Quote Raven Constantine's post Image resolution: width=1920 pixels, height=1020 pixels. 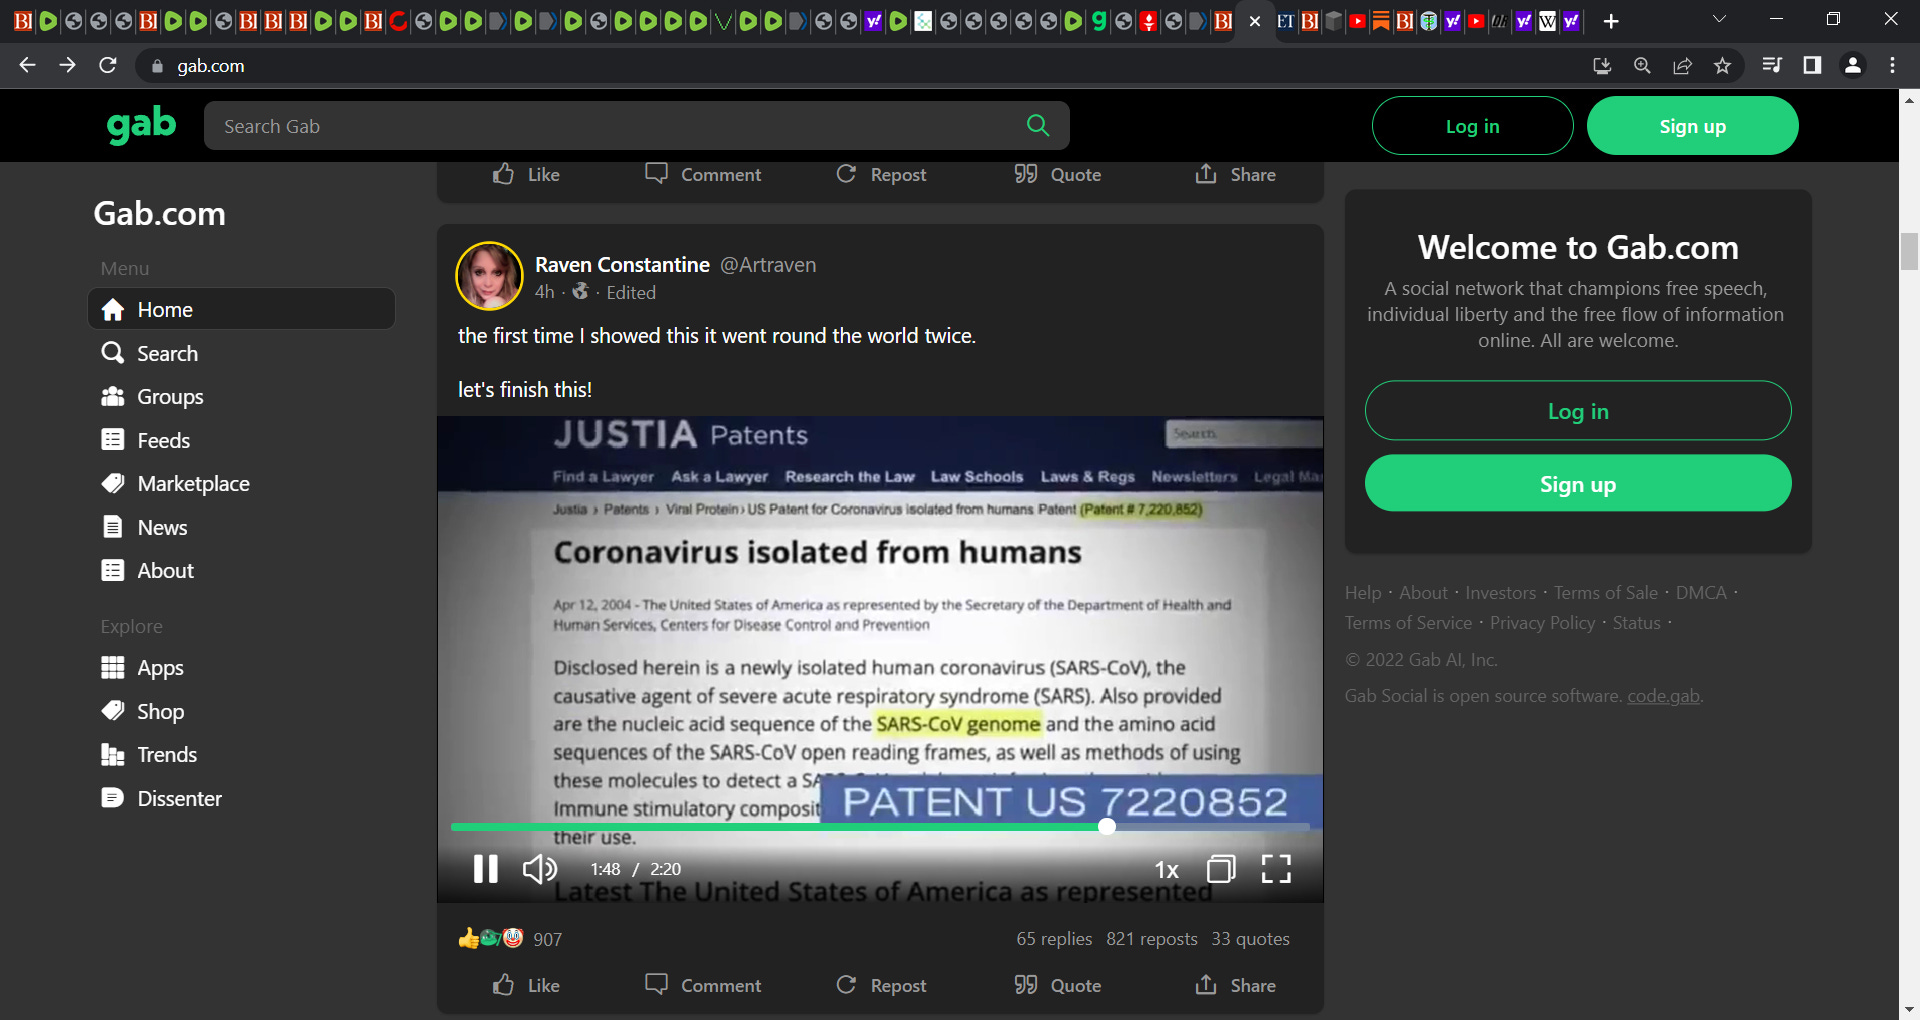[x=1058, y=985]
